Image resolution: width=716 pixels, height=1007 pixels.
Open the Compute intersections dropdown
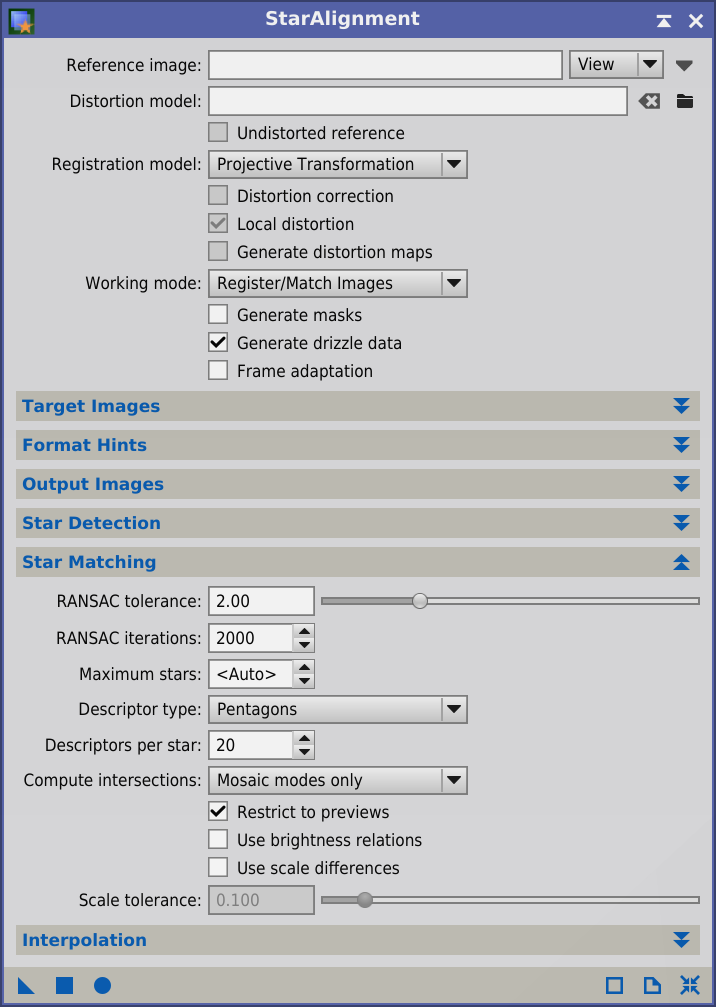click(x=338, y=780)
